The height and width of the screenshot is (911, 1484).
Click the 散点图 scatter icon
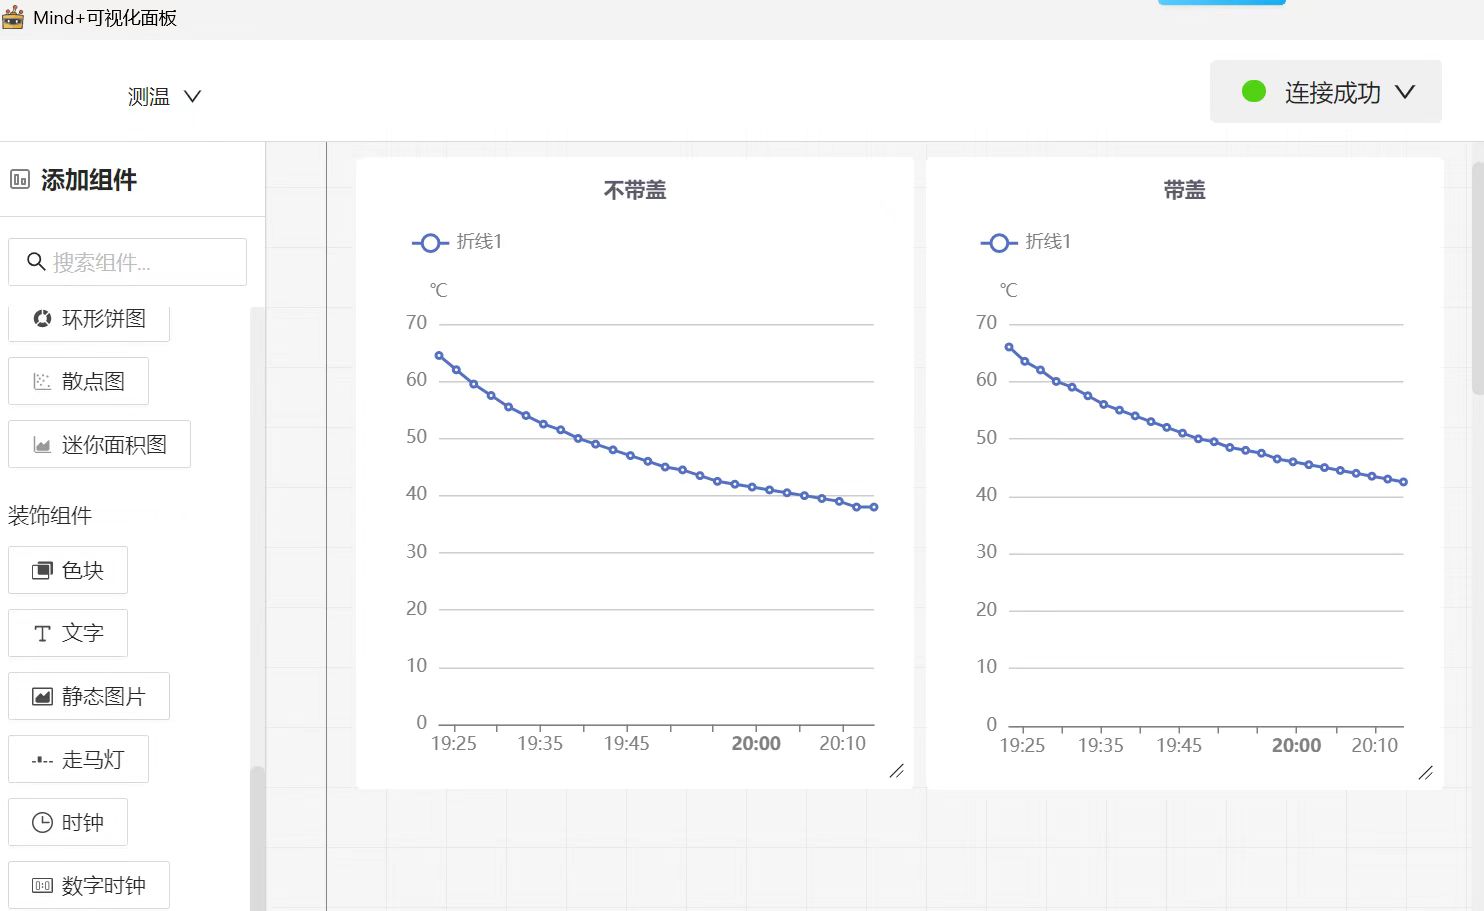click(42, 381)
